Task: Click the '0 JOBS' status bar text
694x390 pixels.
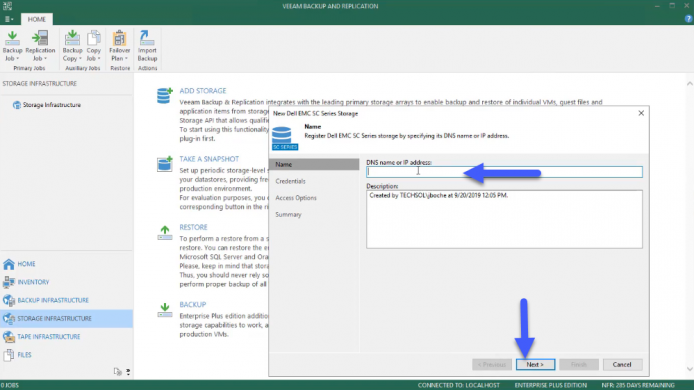Action: tap(10, 385)
